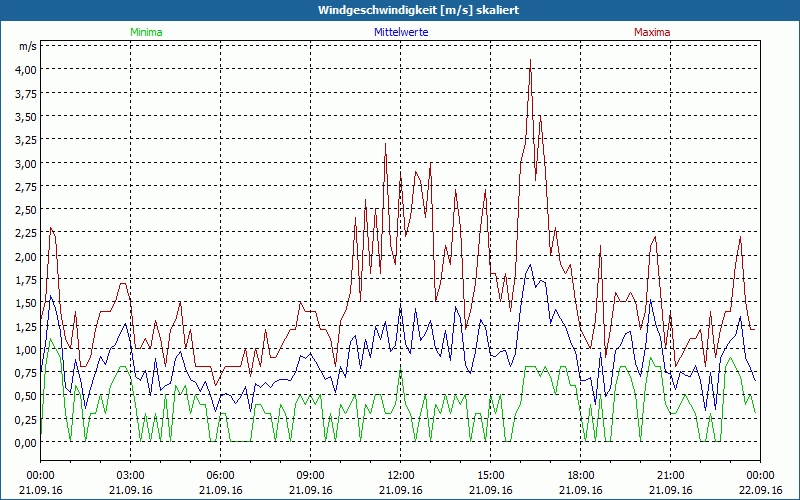This screenshot has width=800, height=500.
Task: Click the 09:00 time axis label
Action: (311, 475)
